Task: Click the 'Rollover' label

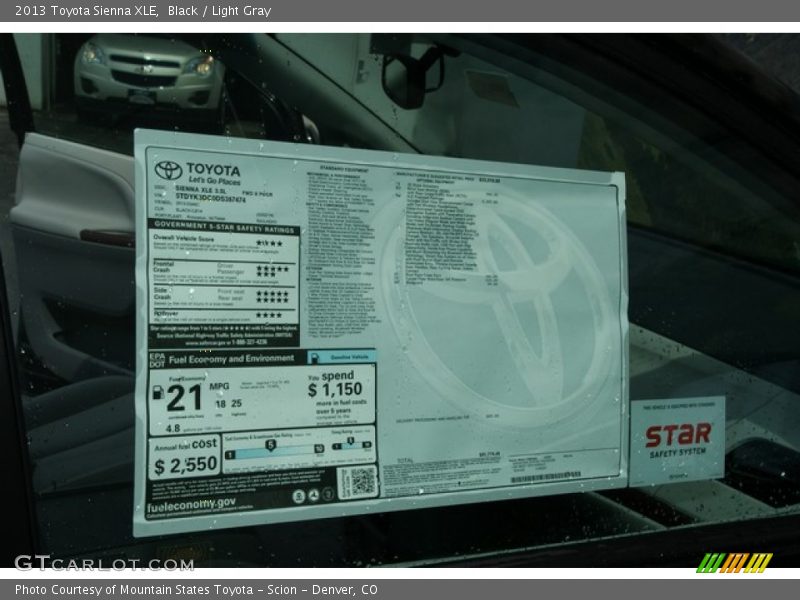Action: pos(166,313)
